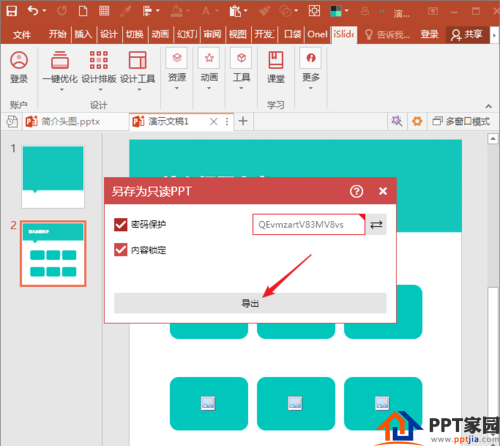Click the 共享 share button
This screenshot has height=446, width=500.
point(467,34)
